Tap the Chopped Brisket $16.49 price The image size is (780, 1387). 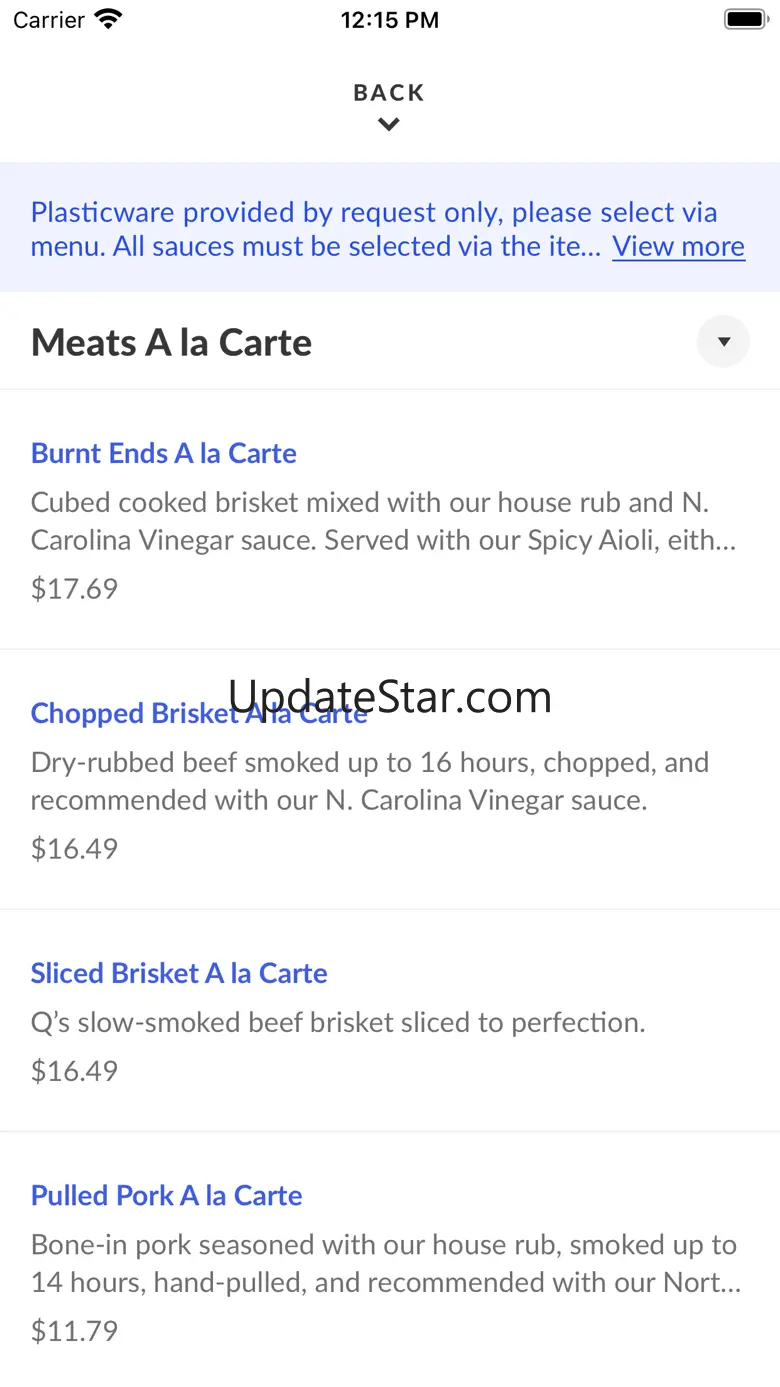[x=74, y=848]
